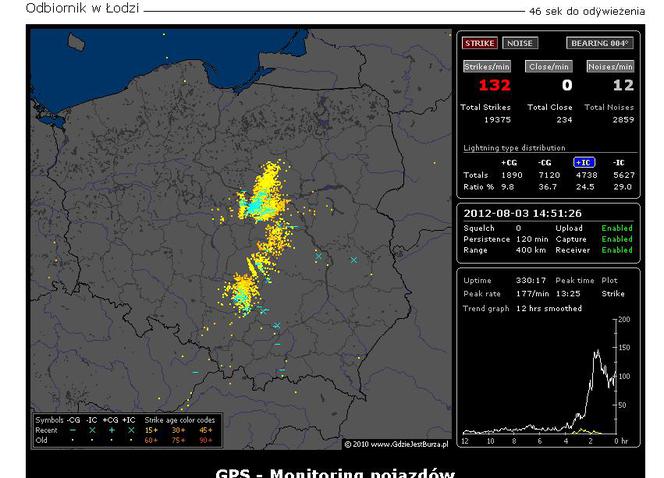The height and width of the screenshot is (478, 664).
Task: Click the 15+ strike age color code
Action: (x=151, y=430)
